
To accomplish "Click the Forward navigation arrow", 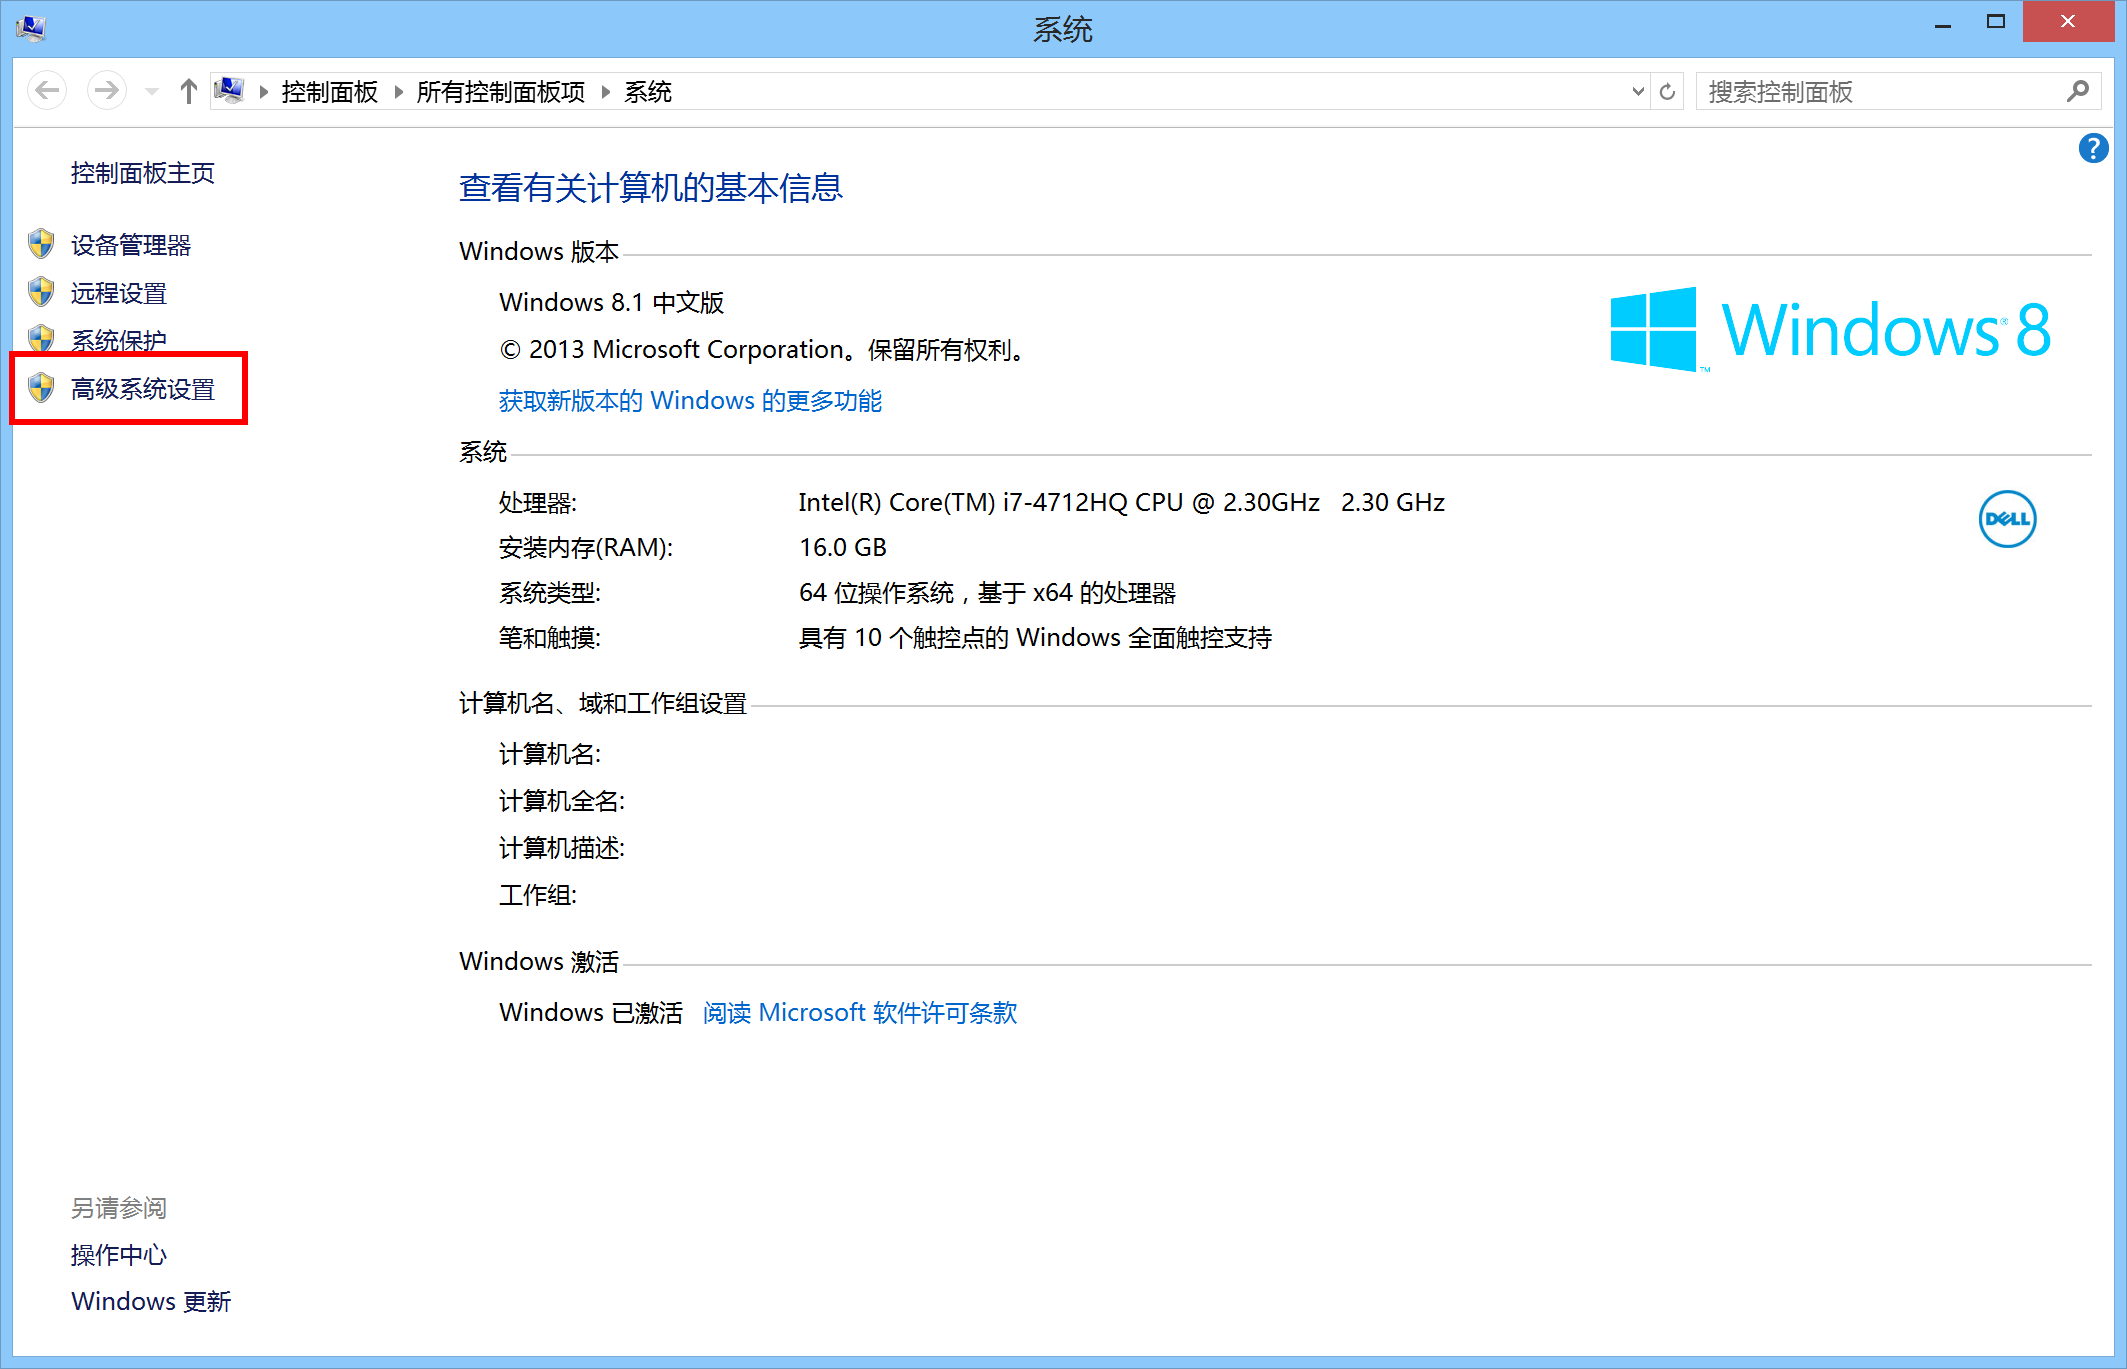I will (x=106, y=91).
